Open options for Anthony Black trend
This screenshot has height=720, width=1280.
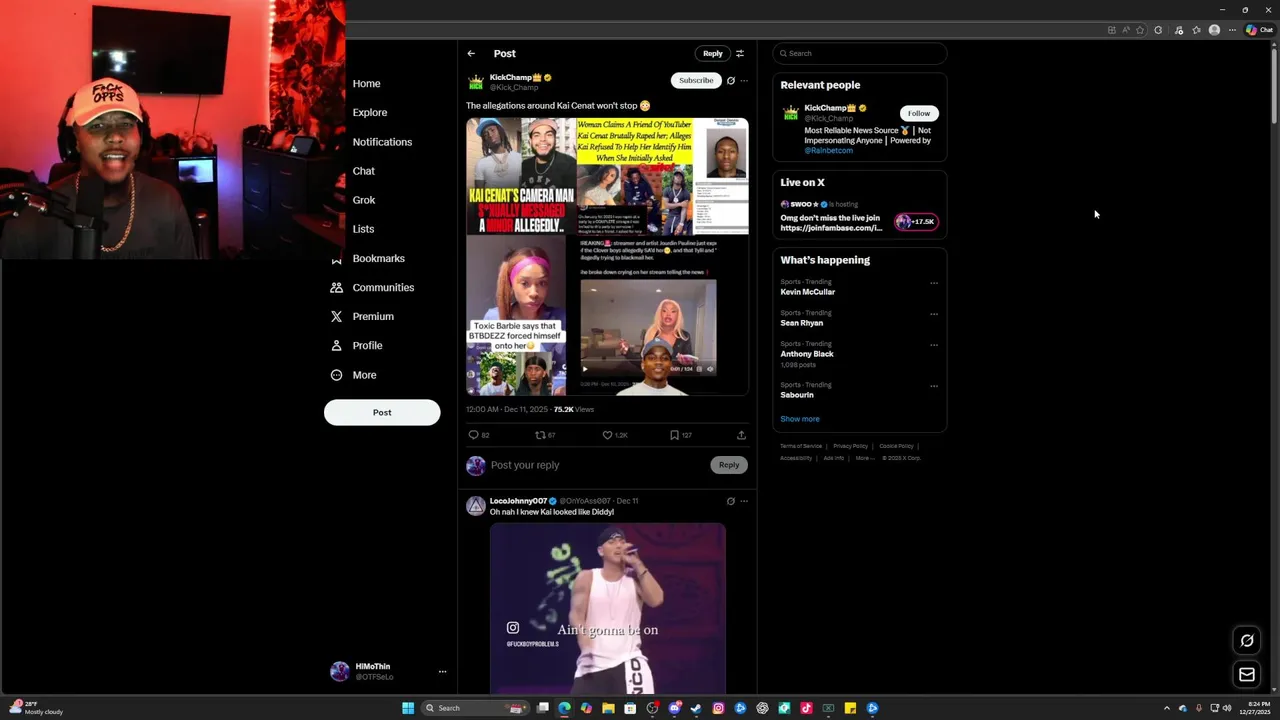(x=934, y=345)
